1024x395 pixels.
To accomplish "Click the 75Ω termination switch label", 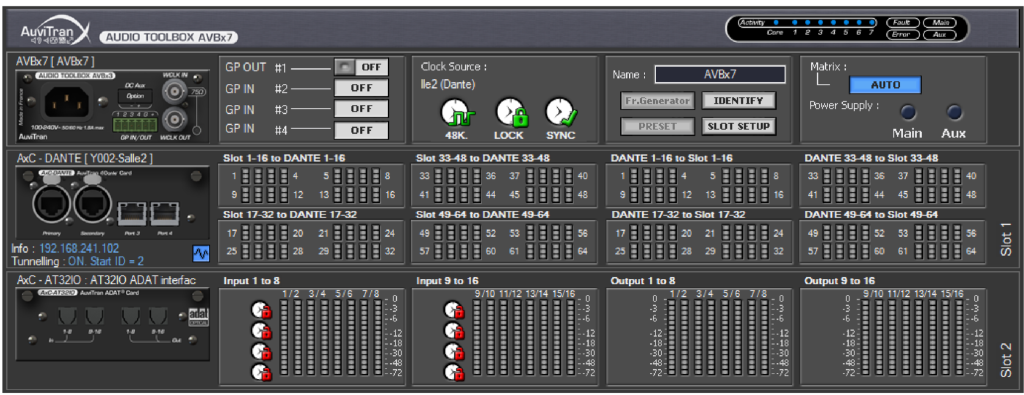I will tap(197, 92).
